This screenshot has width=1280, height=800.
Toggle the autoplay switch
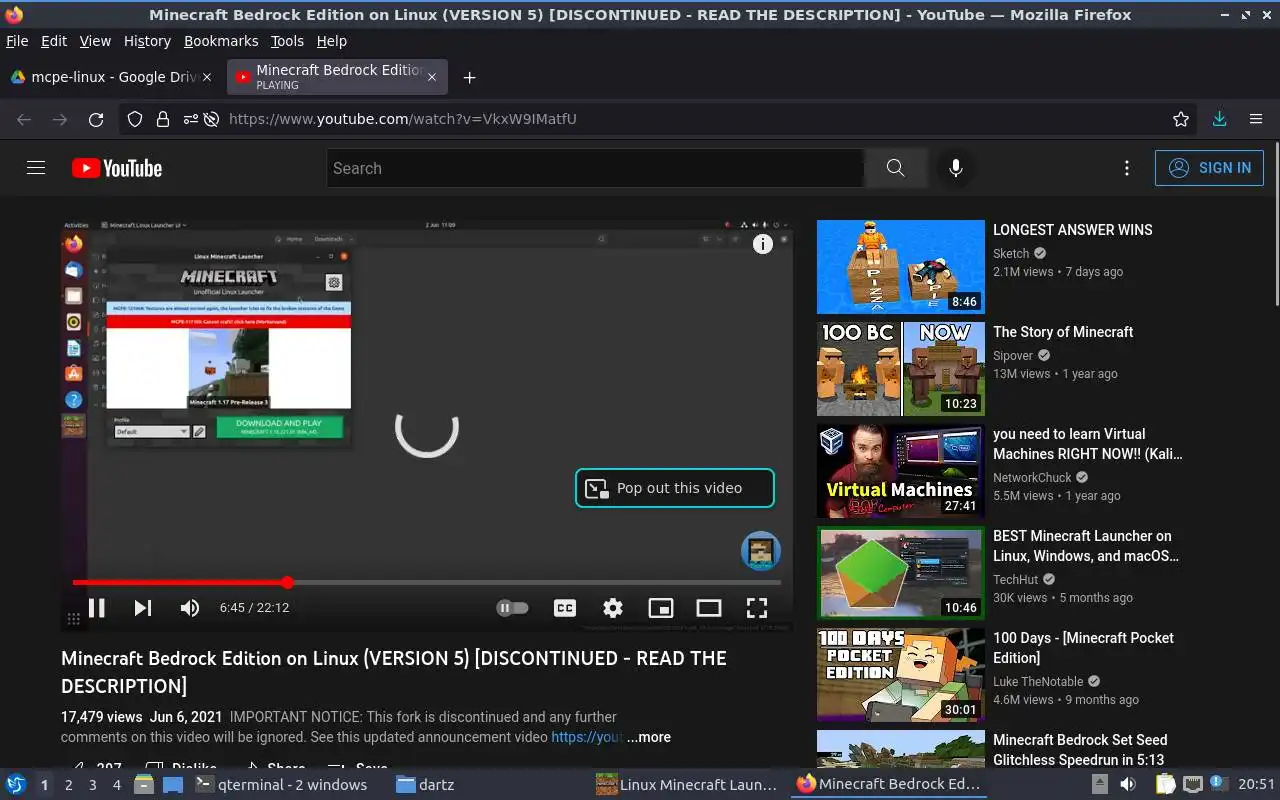512,607
